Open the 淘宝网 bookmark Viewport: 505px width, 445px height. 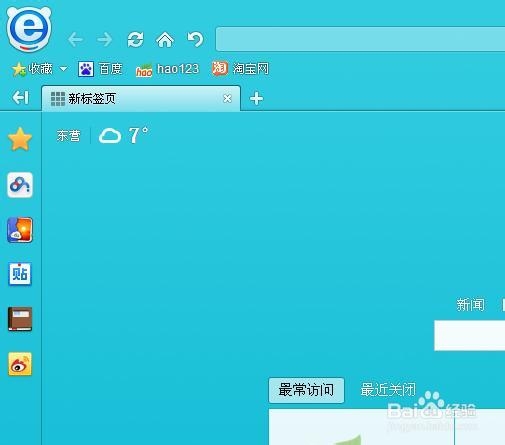pos(240,69)
